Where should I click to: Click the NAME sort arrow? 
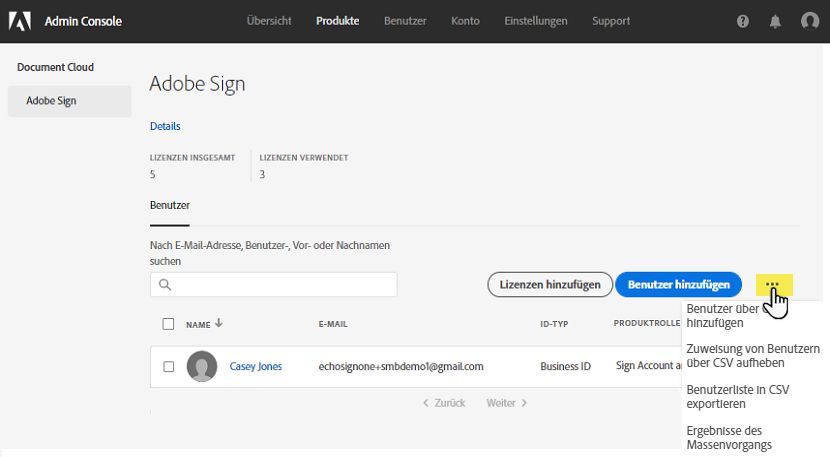[219, 323]
